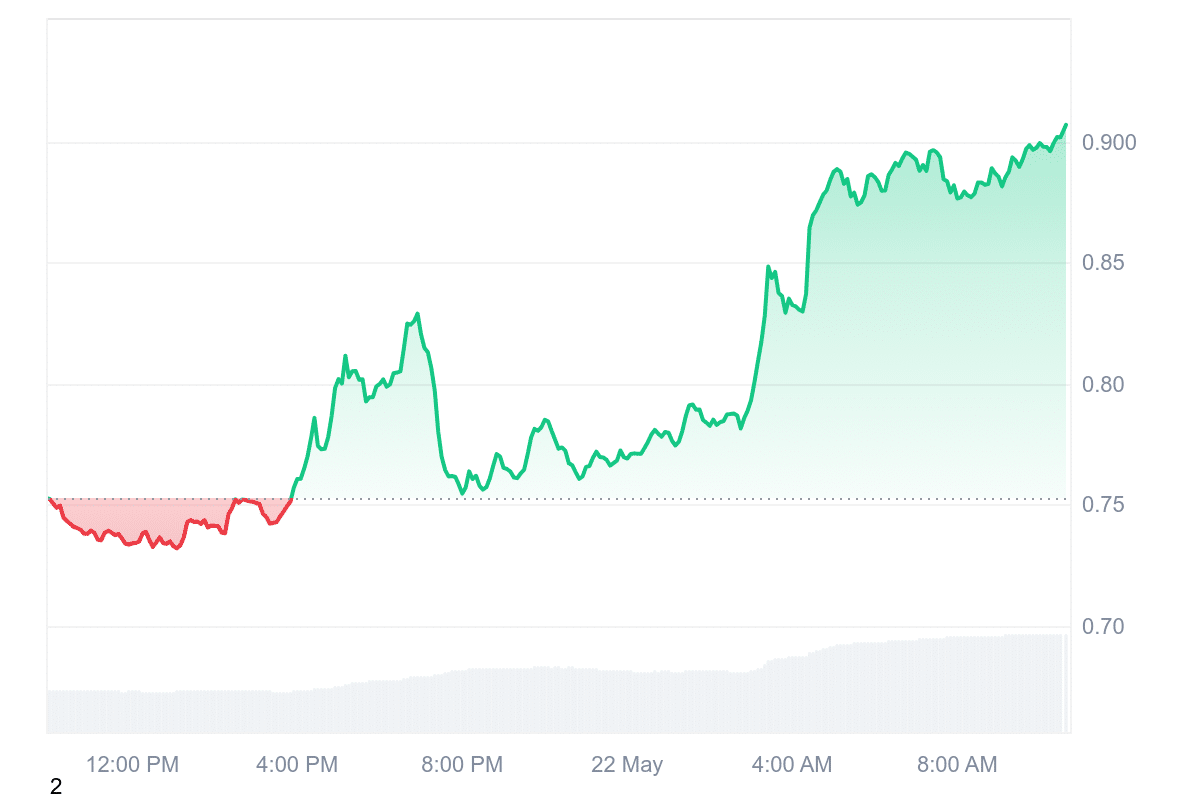Click the volume bars above 12:00 PM
This screenshot has width=1200, height=800.
coord(132,710)
